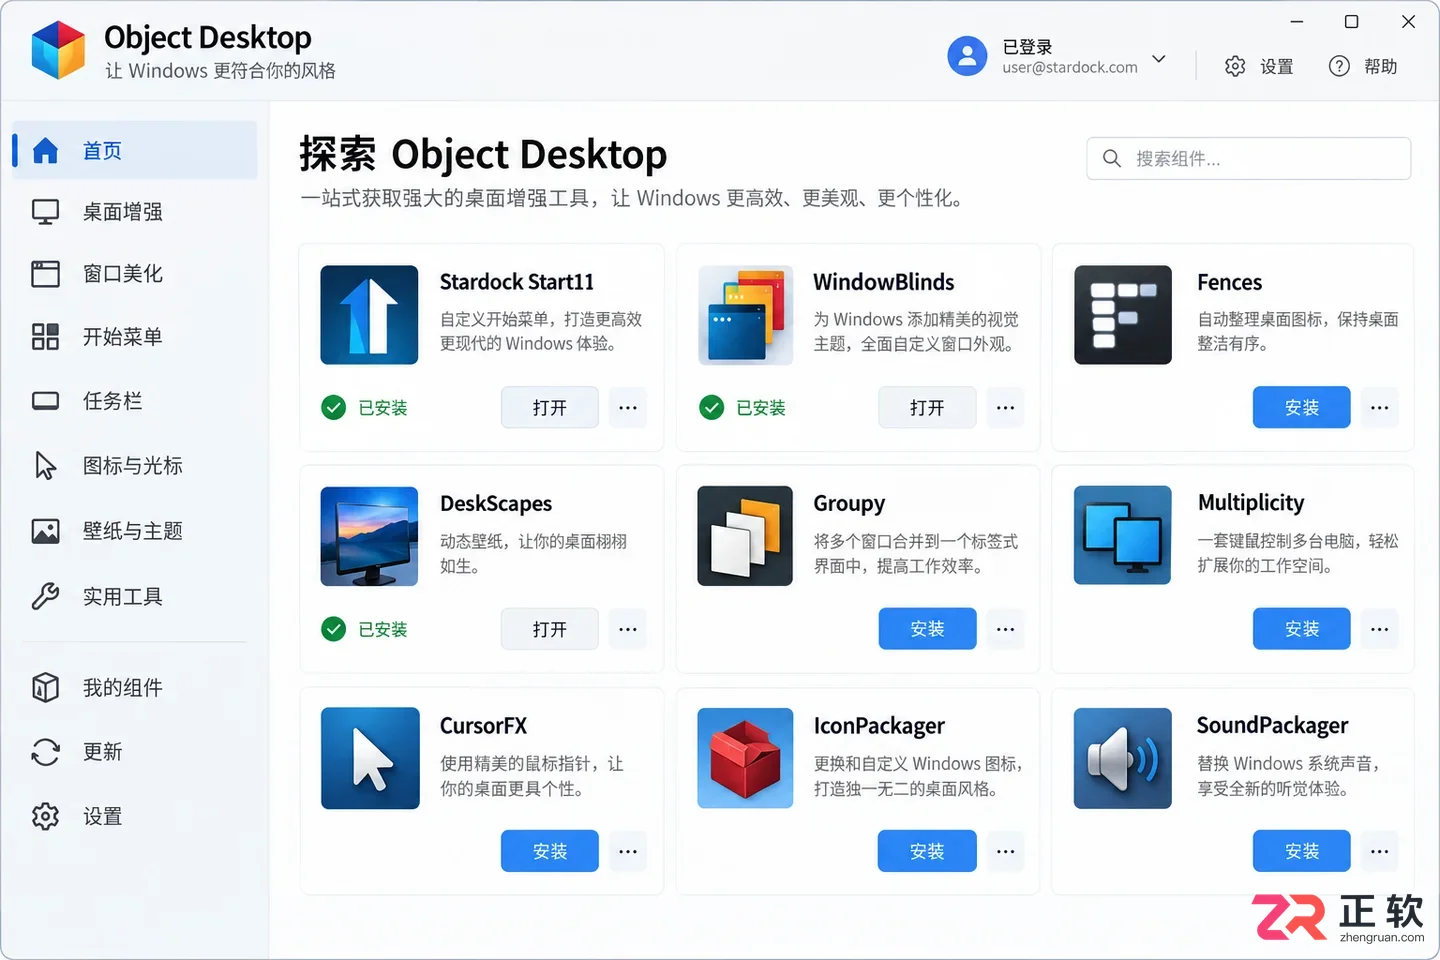Click the Multiplicity app icon
This screenshot has height=960, width=1440.
(1123, 535)
